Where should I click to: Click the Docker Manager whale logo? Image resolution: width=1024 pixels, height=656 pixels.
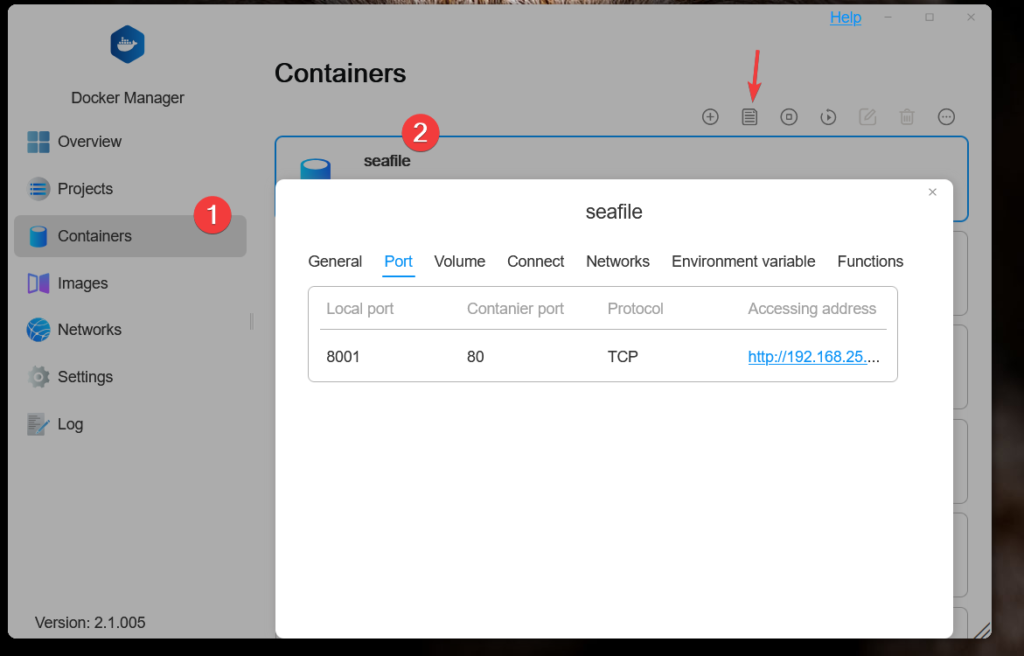click(x=128, y=45)
